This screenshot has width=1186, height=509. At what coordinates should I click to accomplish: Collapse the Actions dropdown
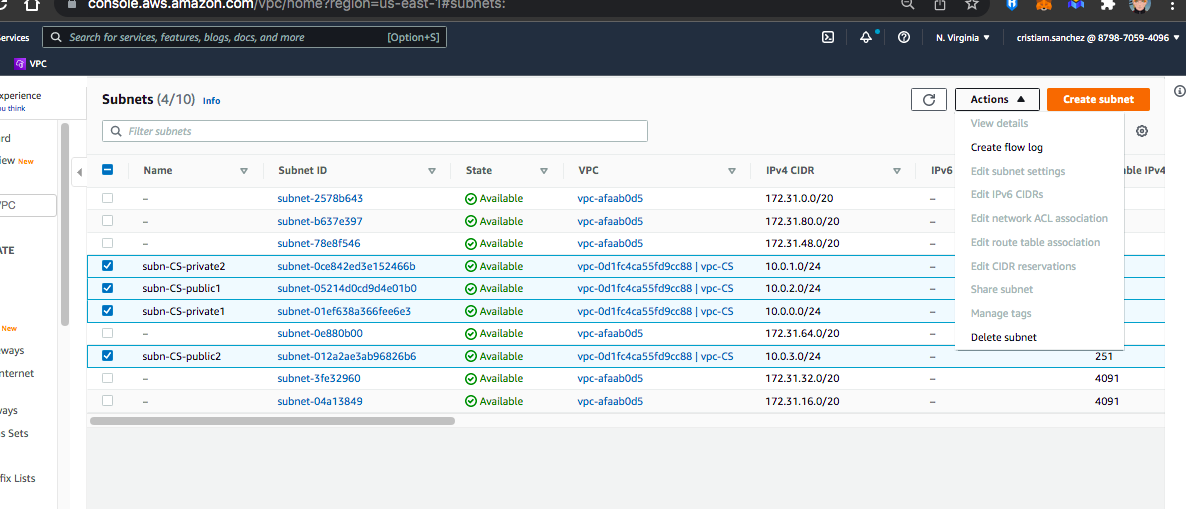[997, 99]
